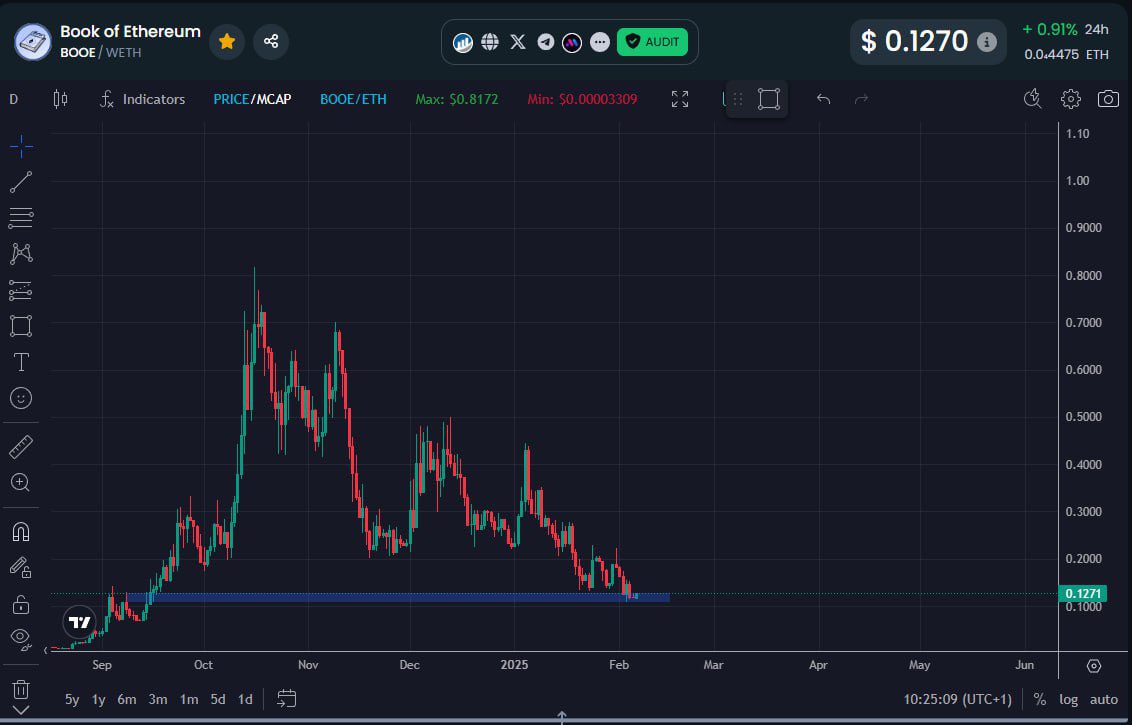Click the Max: $0.8172 label

tap(457, 100)
